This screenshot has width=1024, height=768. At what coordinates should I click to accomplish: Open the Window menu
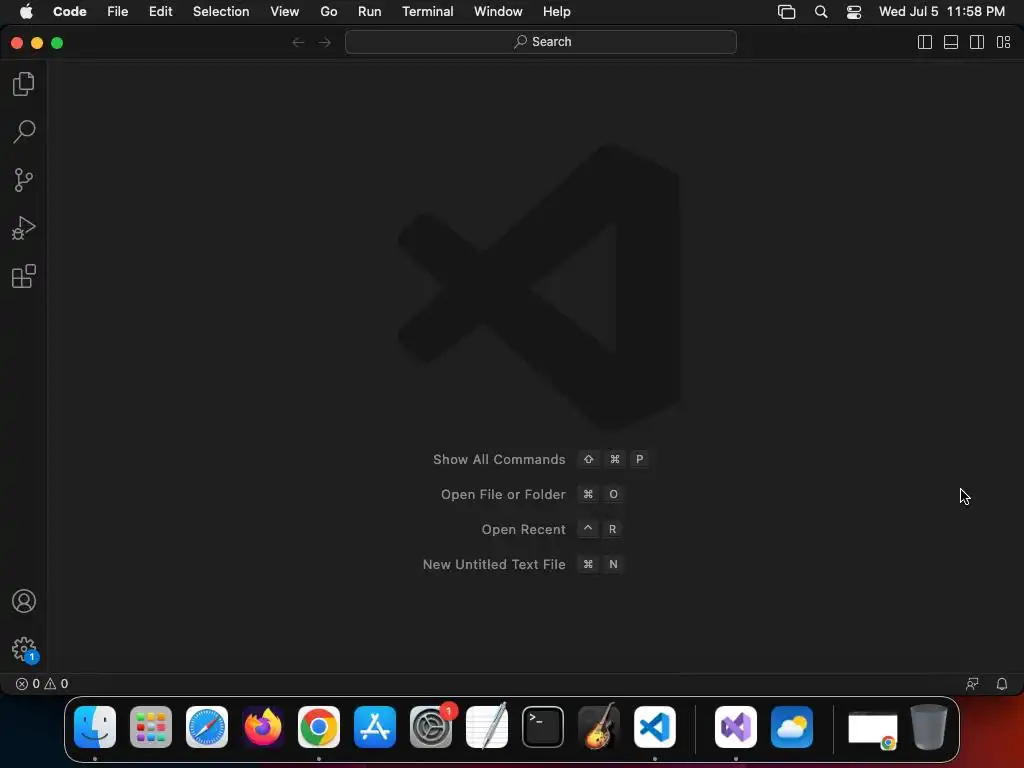pos(498,12)
